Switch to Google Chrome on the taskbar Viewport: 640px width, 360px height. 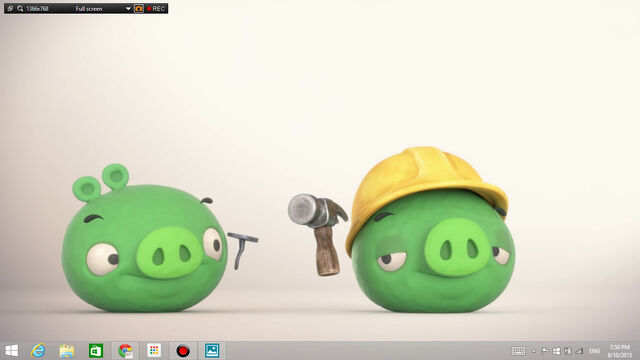(125, 351)
